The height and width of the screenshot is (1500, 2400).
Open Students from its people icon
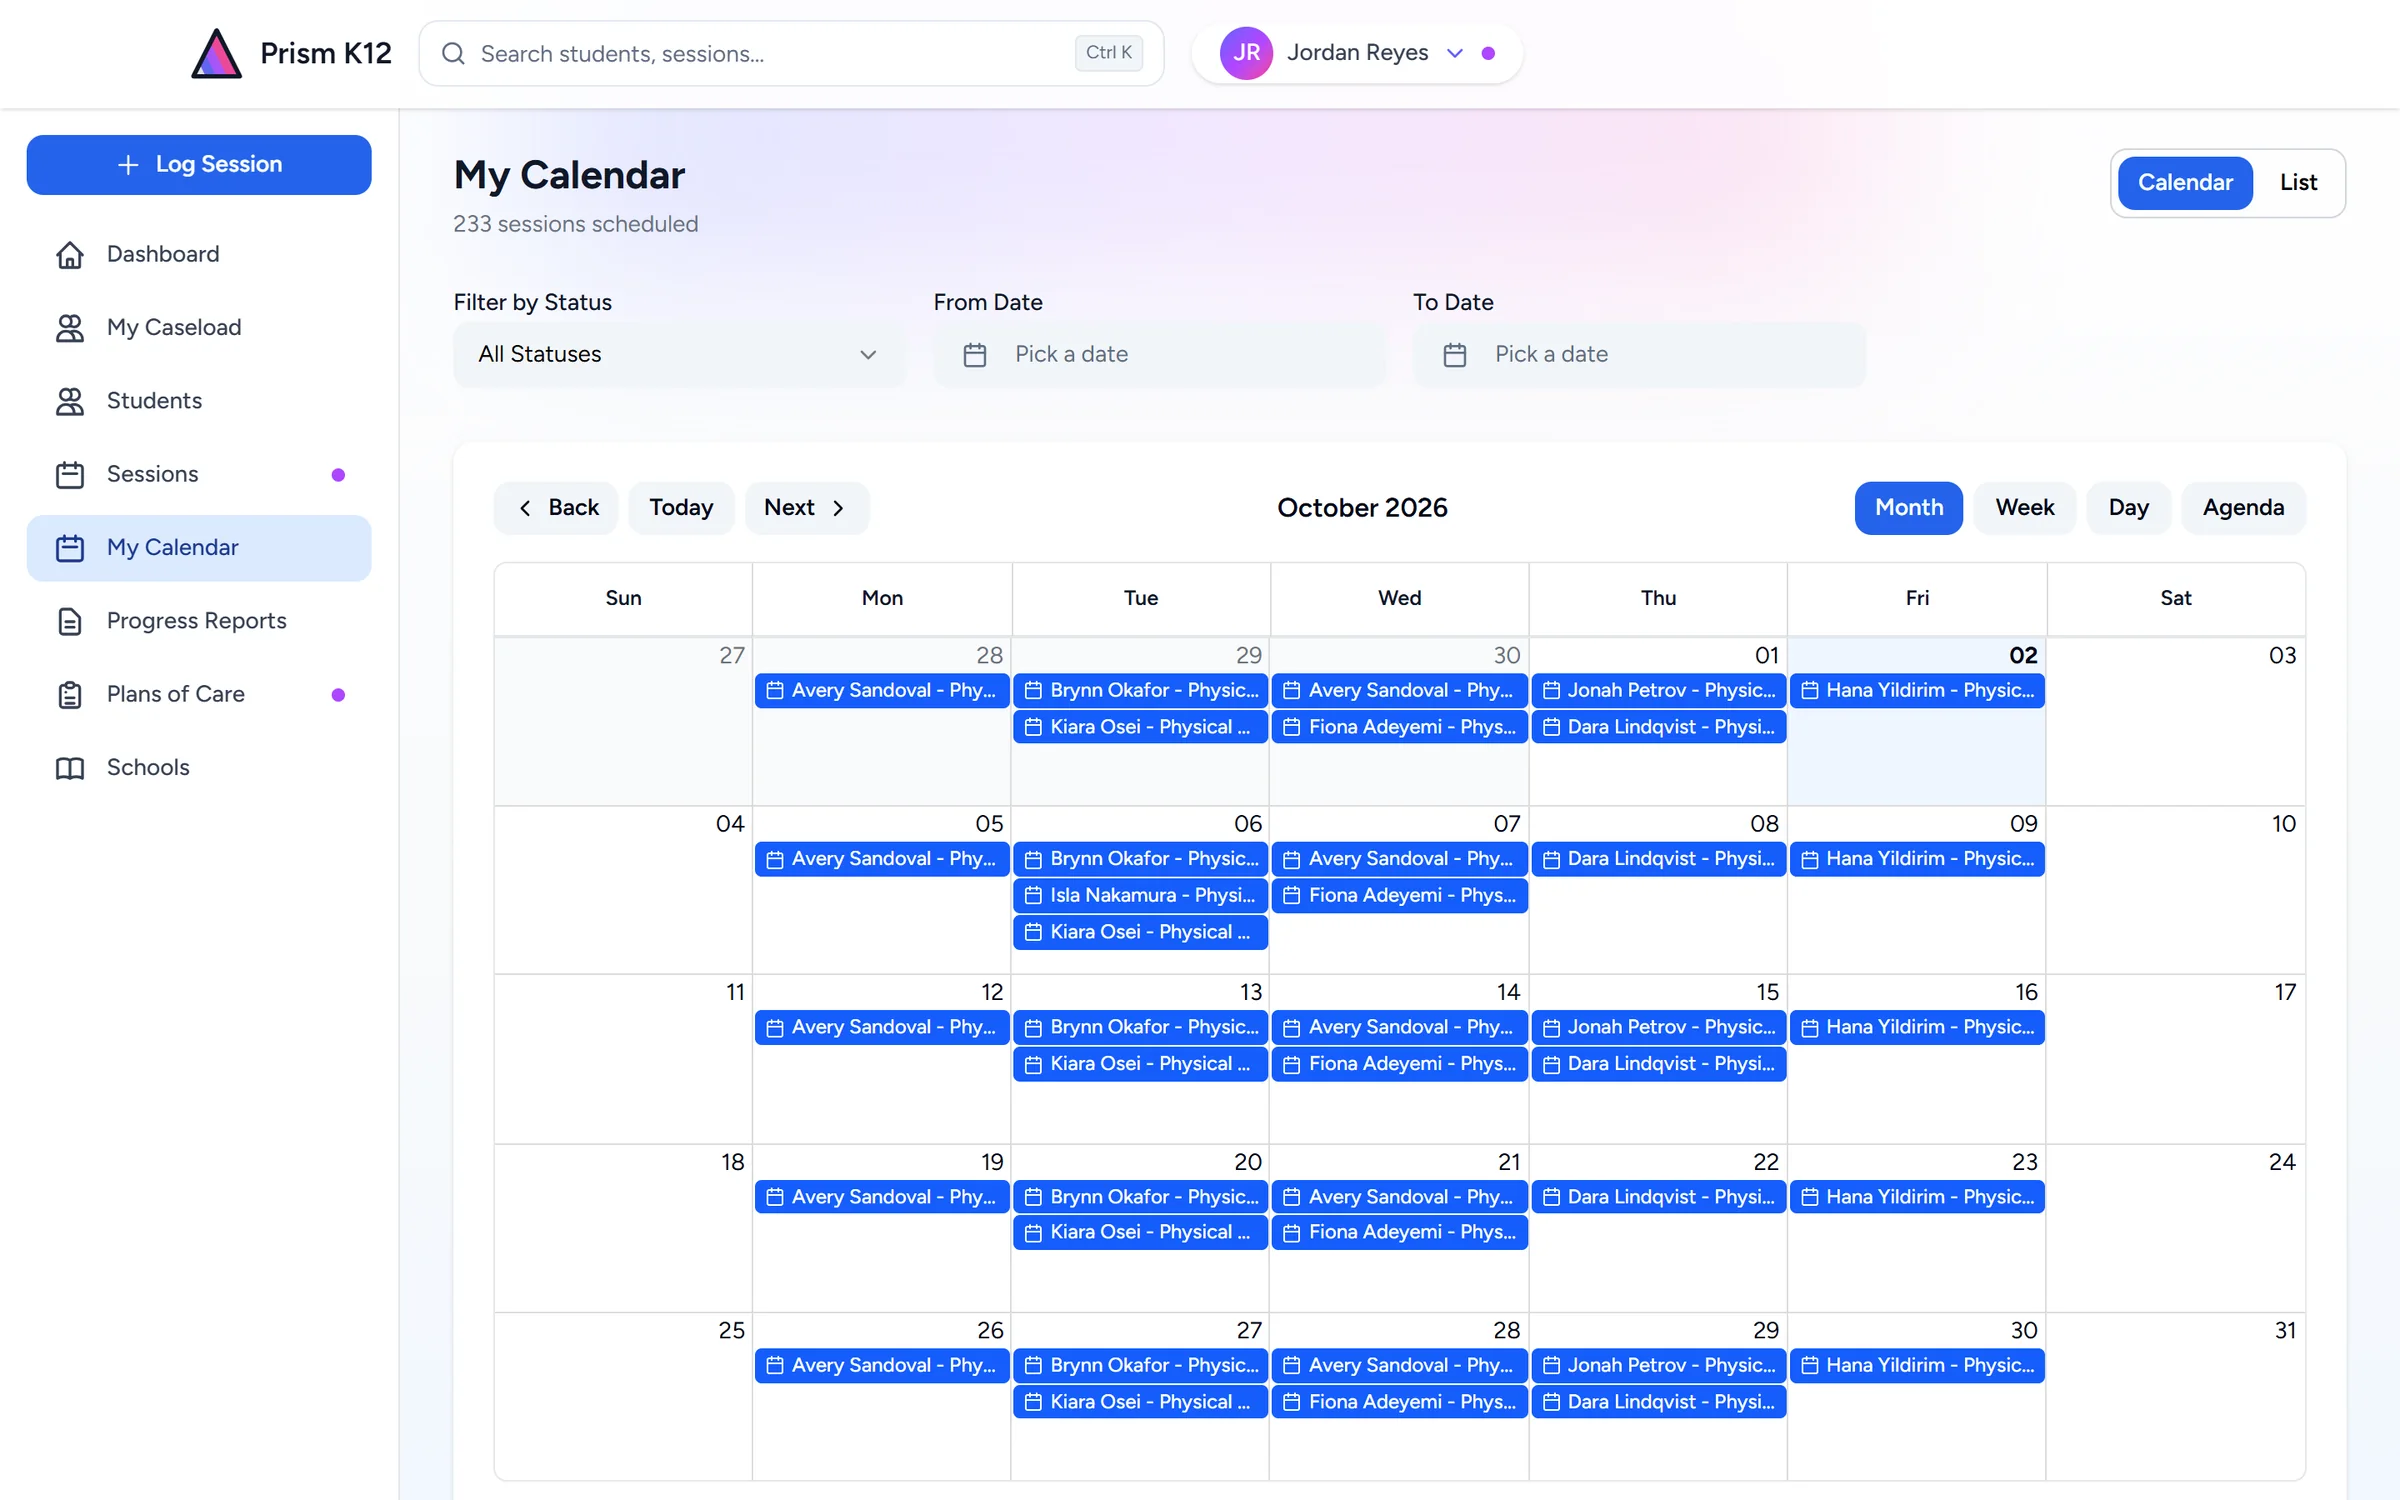point(70,401)
